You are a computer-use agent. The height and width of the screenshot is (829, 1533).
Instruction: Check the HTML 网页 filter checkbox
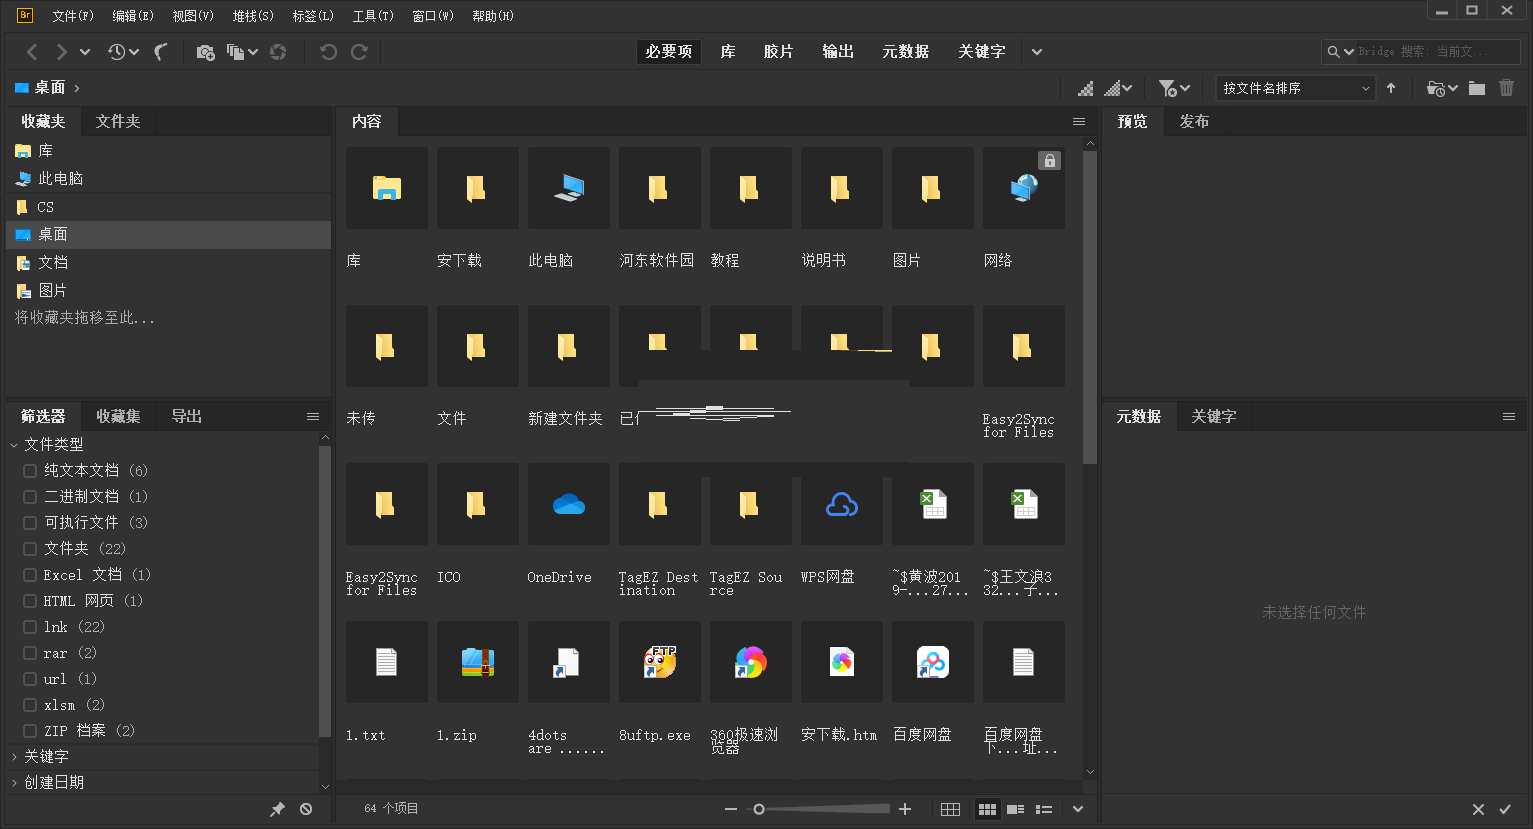click(x=30, y=601)
